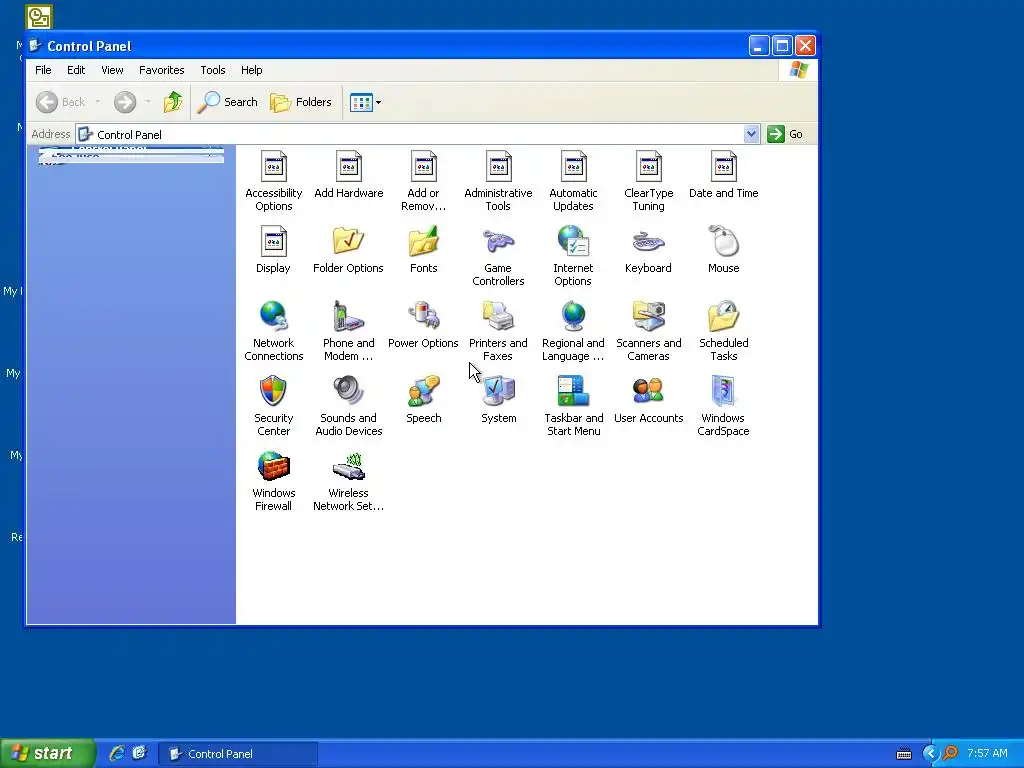Select the Mouse icon
The height and width of the screenshot is (768, 1024).
(724, 241)
